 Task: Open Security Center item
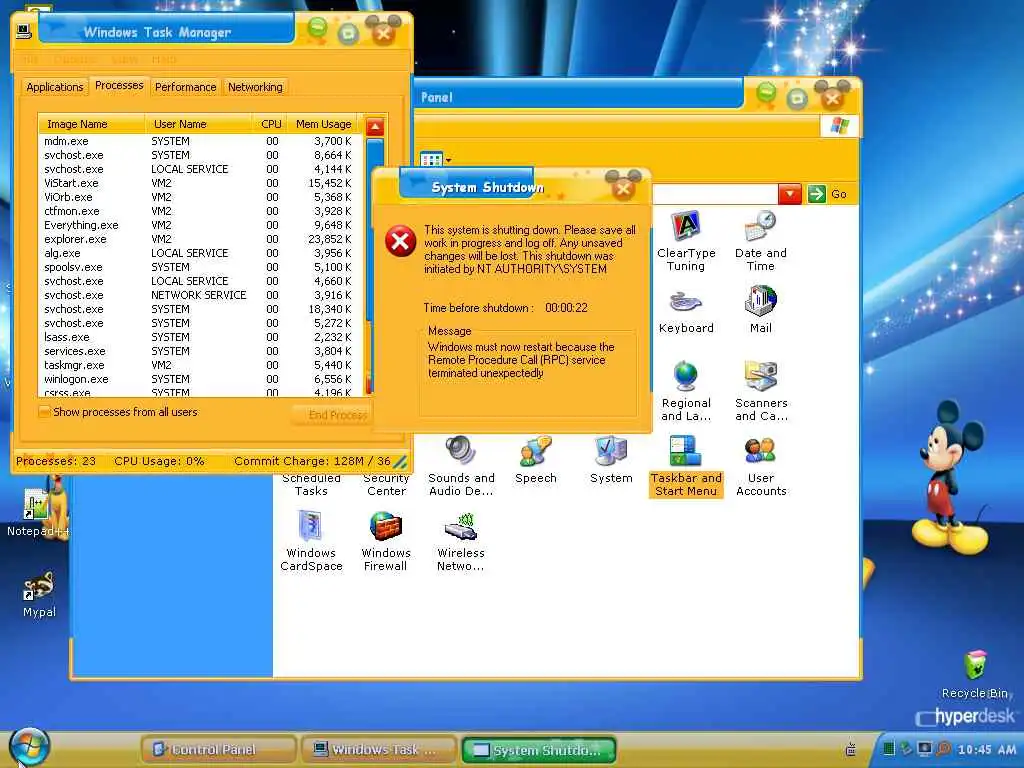click(386, 484)
